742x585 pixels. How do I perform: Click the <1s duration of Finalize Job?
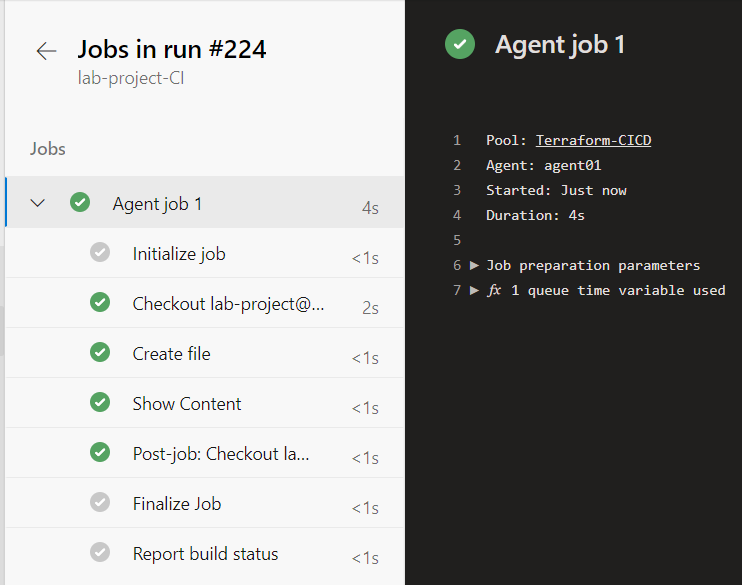click(365, 508)
